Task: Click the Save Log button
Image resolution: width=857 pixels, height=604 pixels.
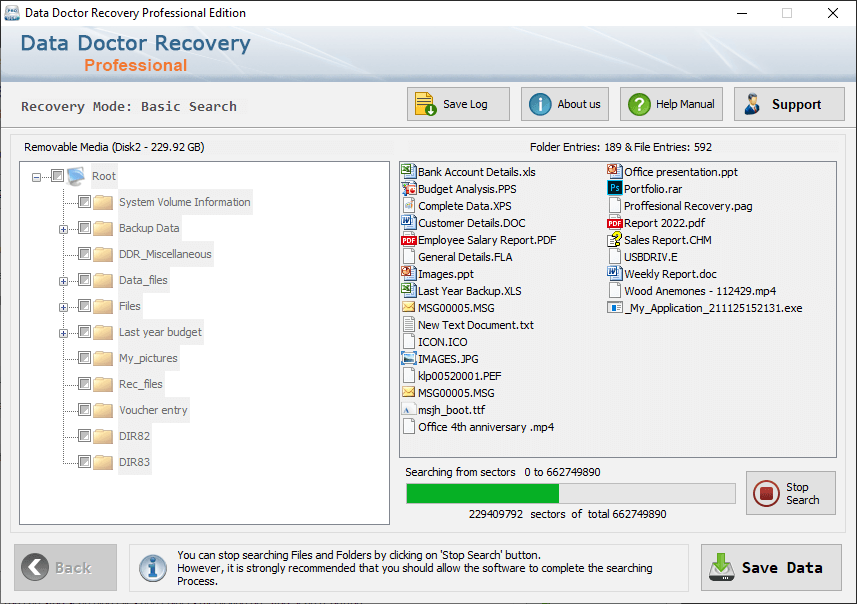Action: (458, 104)
